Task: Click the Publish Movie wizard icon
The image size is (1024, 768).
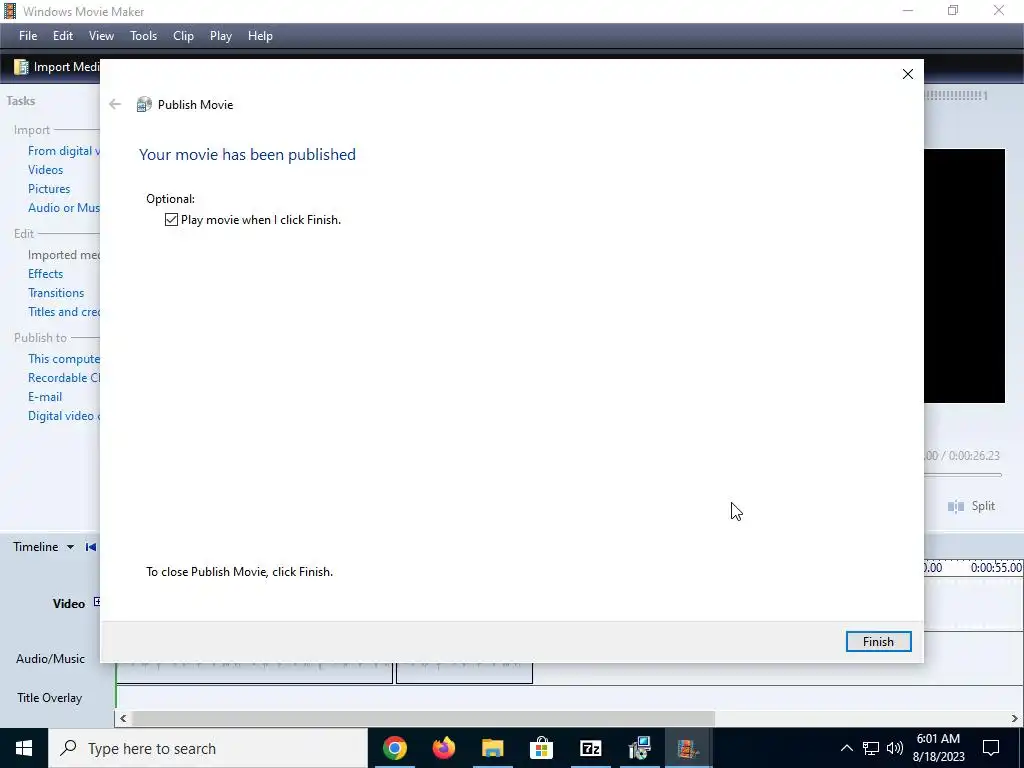Action: [x=144, y=104]
